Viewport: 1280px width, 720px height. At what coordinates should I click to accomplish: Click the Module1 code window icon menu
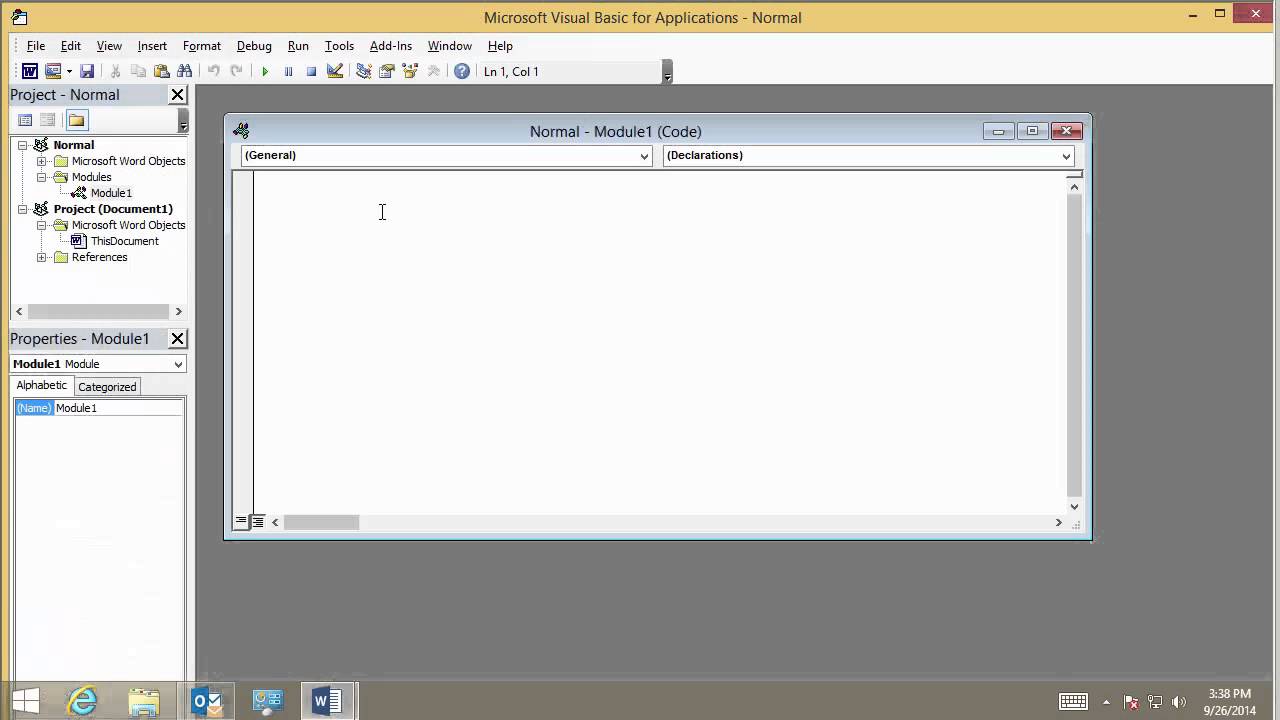click(241, 131)
